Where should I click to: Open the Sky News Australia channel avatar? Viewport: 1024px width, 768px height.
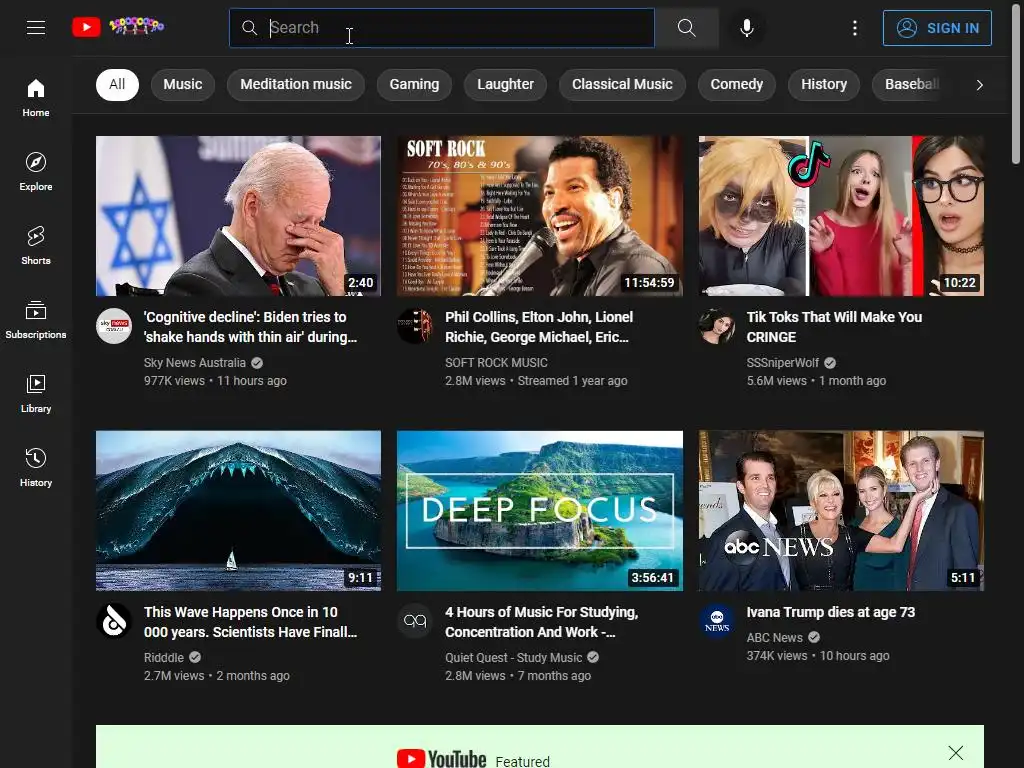pyautogui.click(x=114, y=325)
